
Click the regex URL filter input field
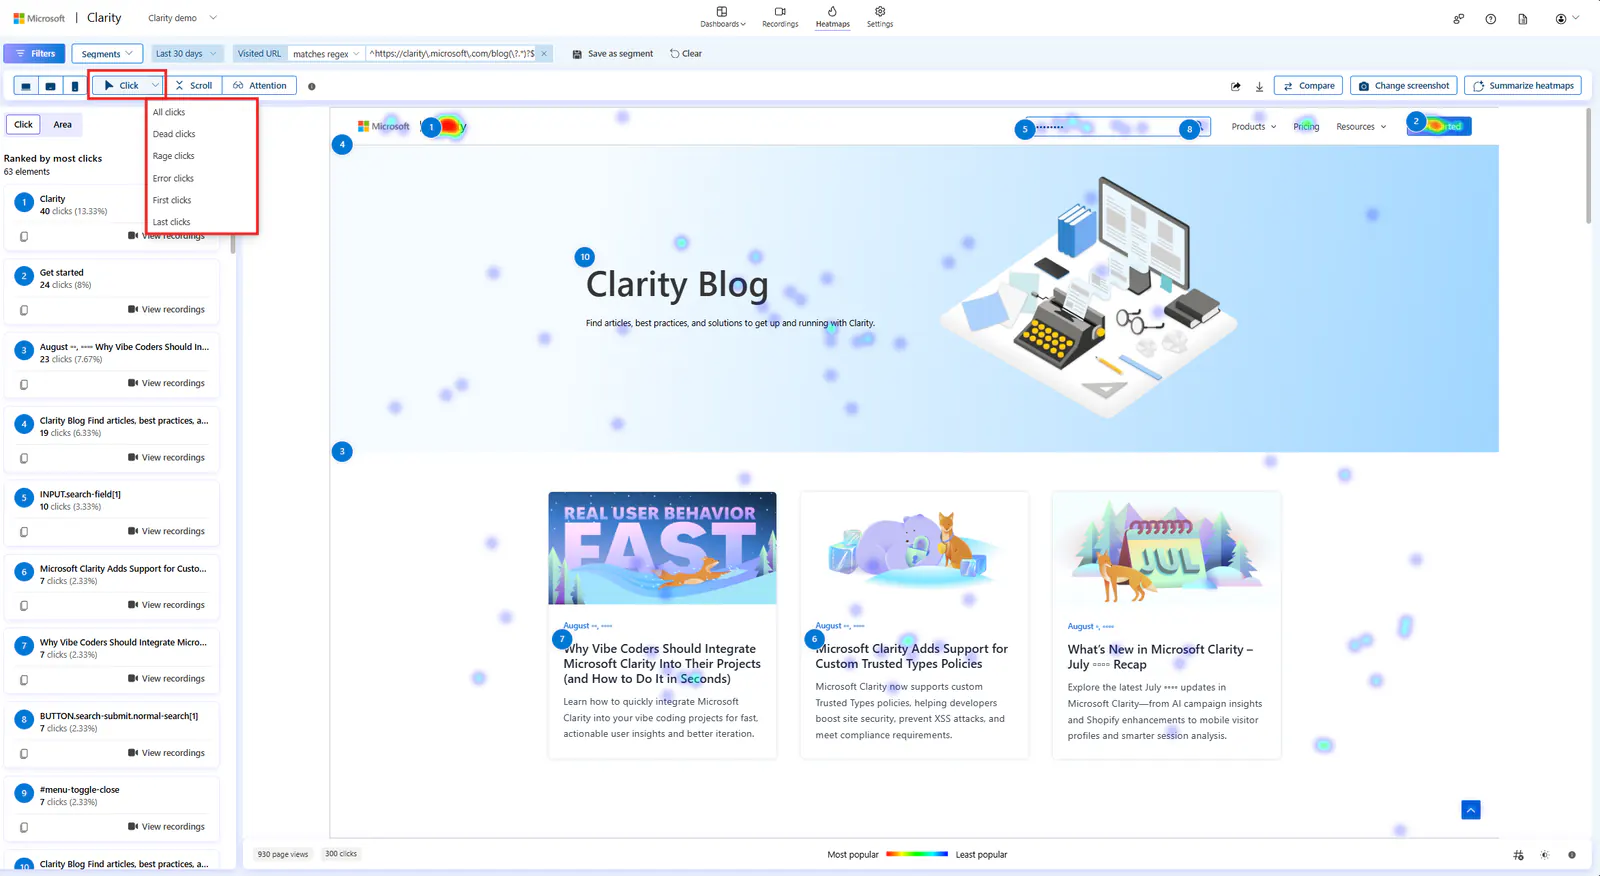[x=452, y=54]
